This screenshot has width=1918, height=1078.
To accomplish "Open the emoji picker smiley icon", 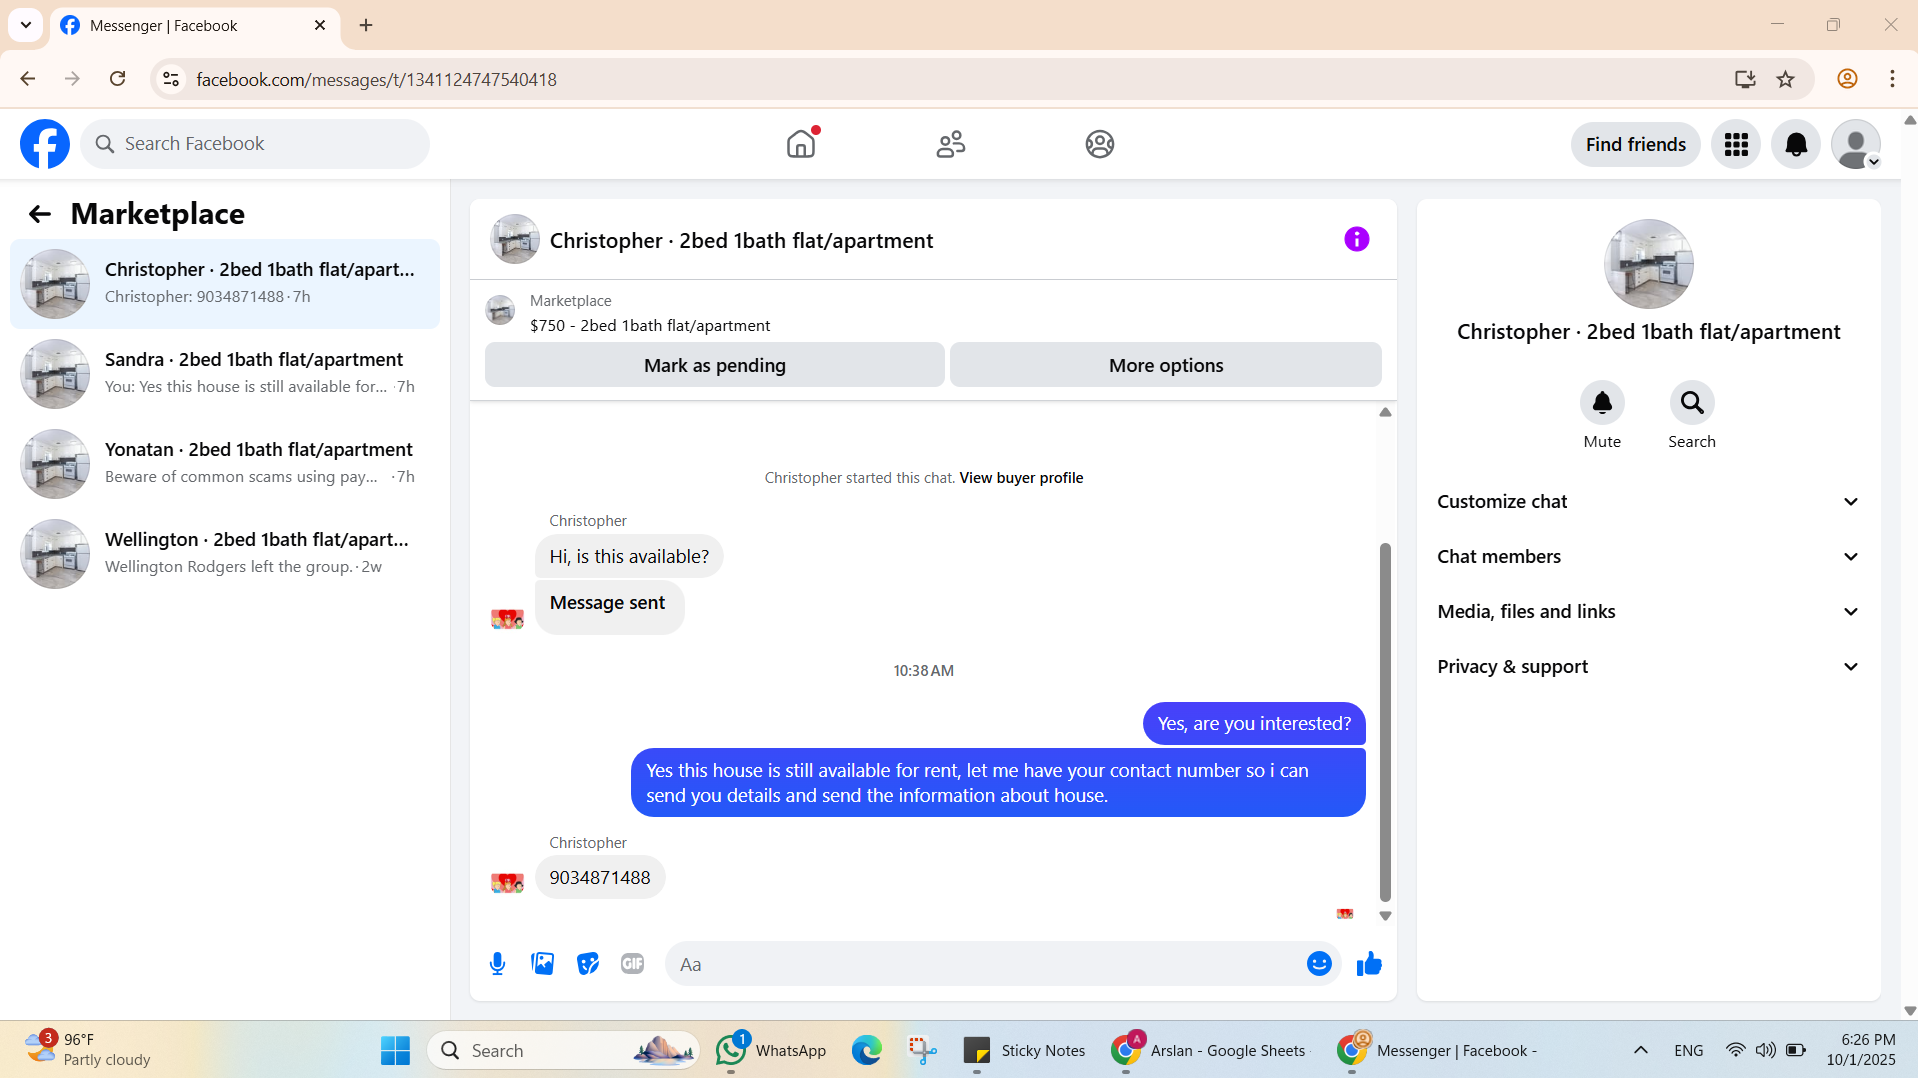I will tap(1319, 964).
